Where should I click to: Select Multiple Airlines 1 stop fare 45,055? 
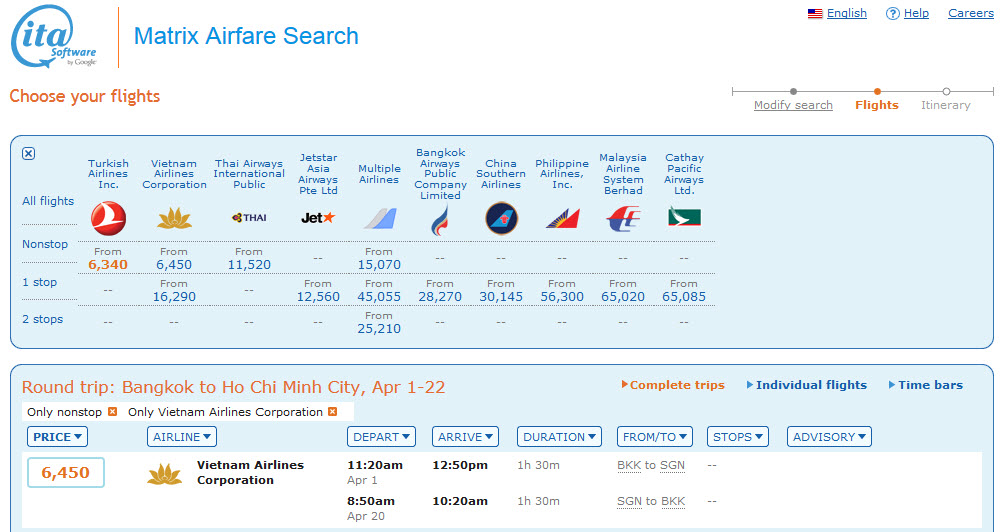pos(379,296)
